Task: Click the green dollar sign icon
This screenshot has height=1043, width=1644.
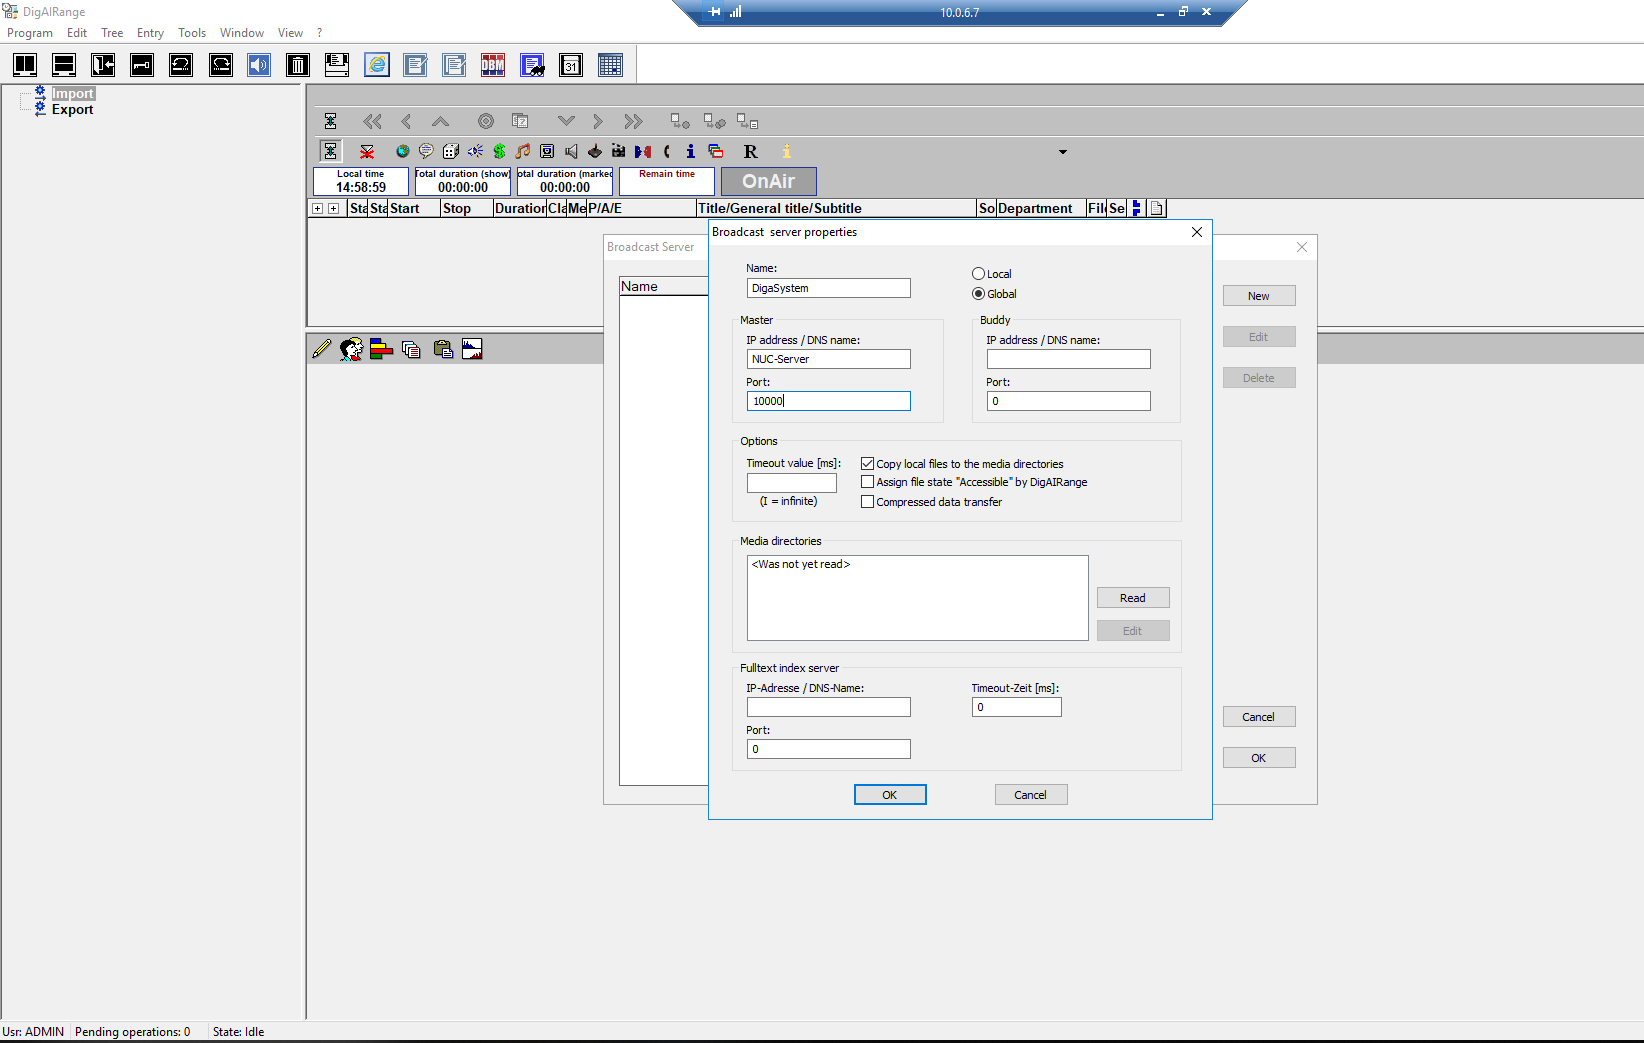Action: tap(499, 151)
